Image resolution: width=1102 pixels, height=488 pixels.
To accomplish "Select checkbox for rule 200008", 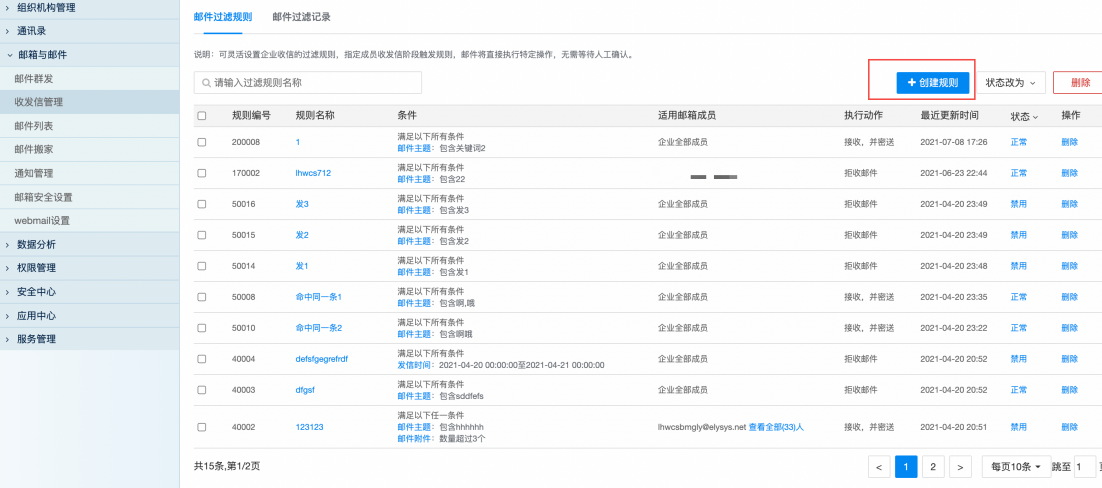I will pos(202,142).
